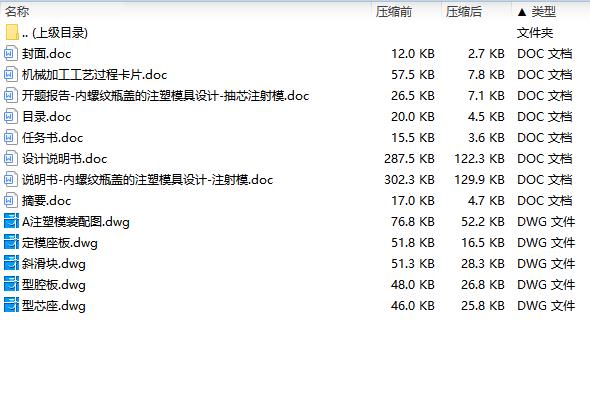
Task: Click the 4.5 KB compressed size value
Action: (x=486, y=117)
